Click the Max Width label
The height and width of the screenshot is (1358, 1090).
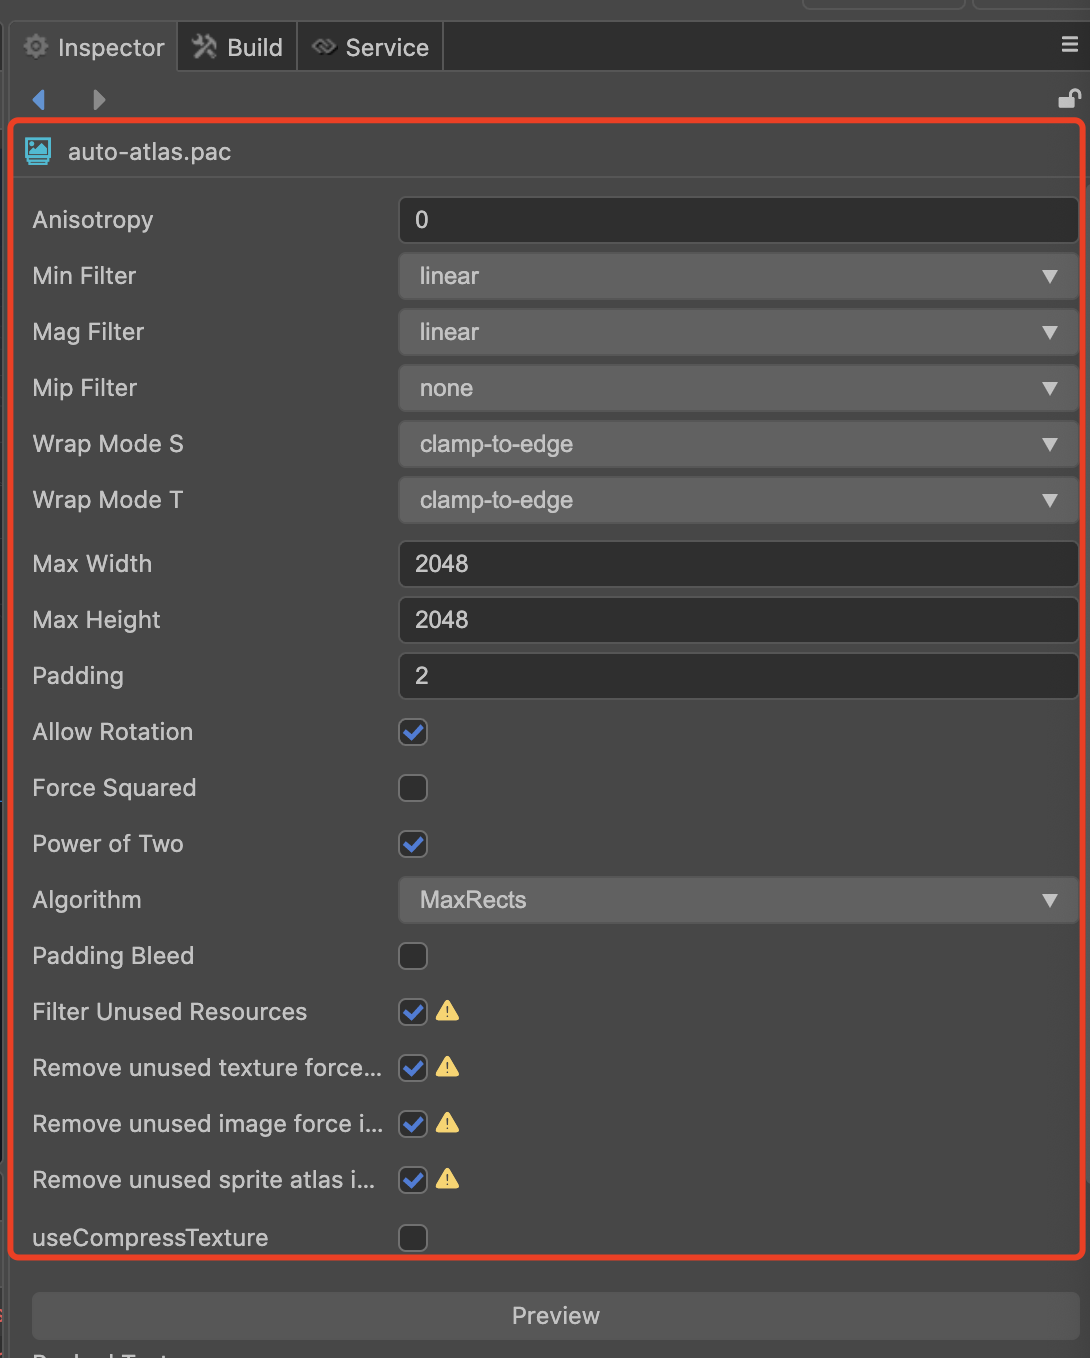tap(92, 564)
